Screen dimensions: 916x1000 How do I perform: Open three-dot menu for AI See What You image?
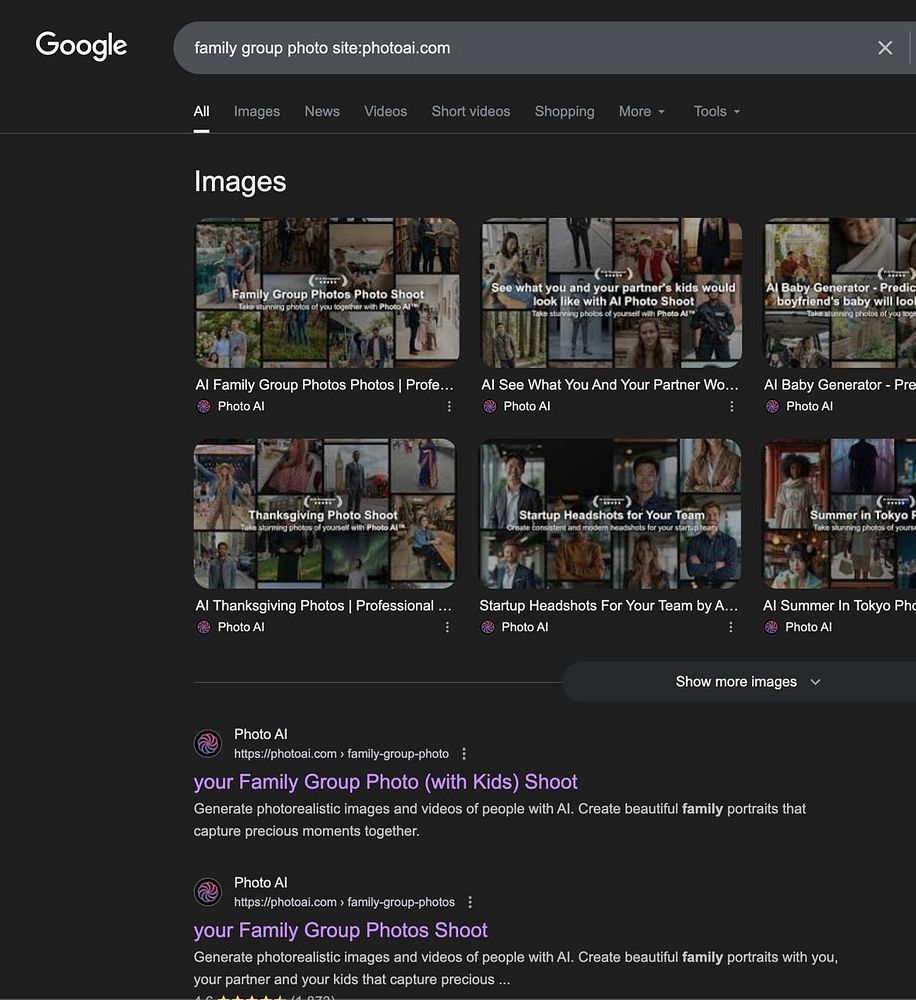coord(731,406)
